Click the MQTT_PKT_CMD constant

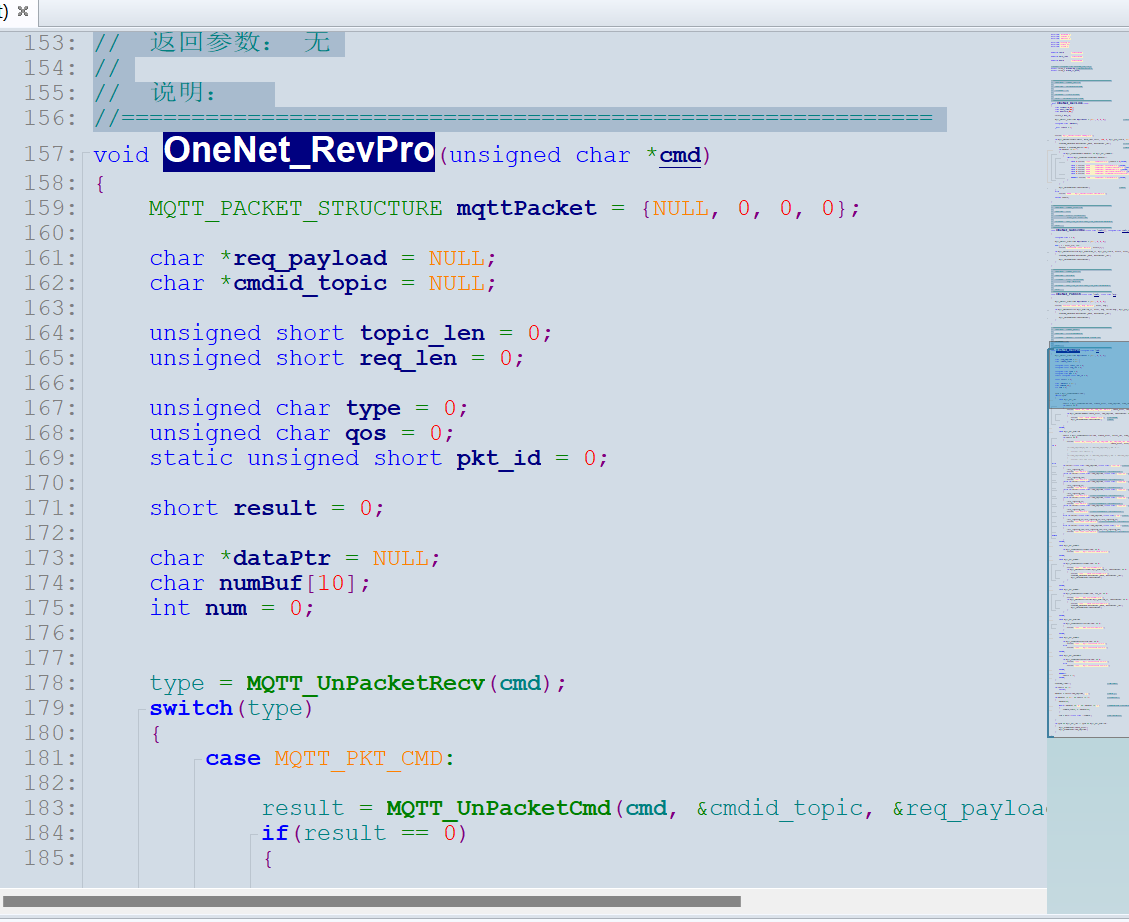[x=359, y=759]
